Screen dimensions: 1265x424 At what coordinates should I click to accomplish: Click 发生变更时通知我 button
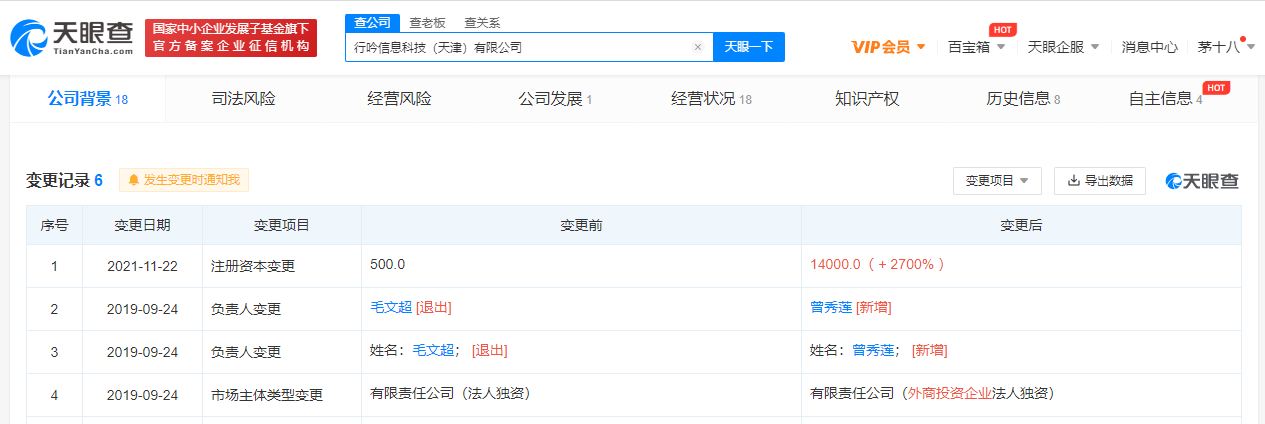[184, 180]
